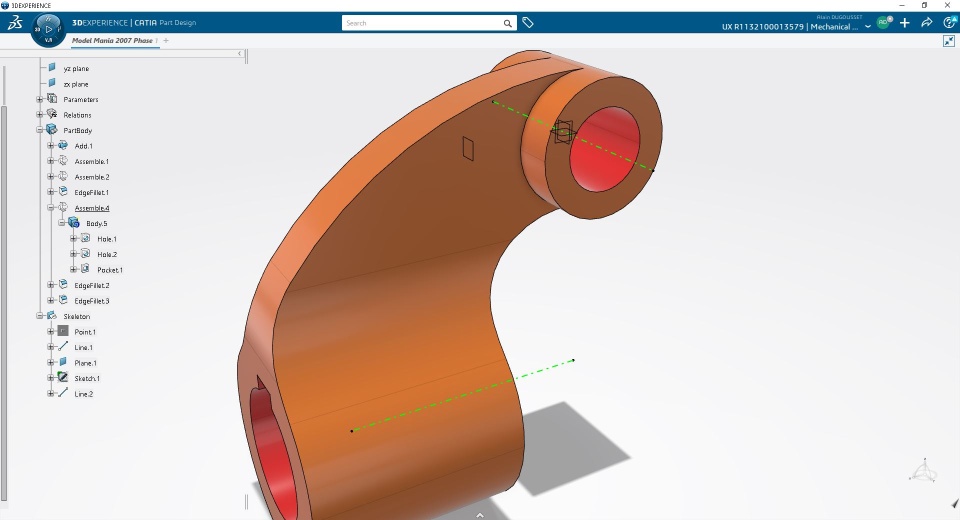960x520 pixels.
Task: Click the red upper hole on the model
Action: pyautogui.click(x=605, y=149)
